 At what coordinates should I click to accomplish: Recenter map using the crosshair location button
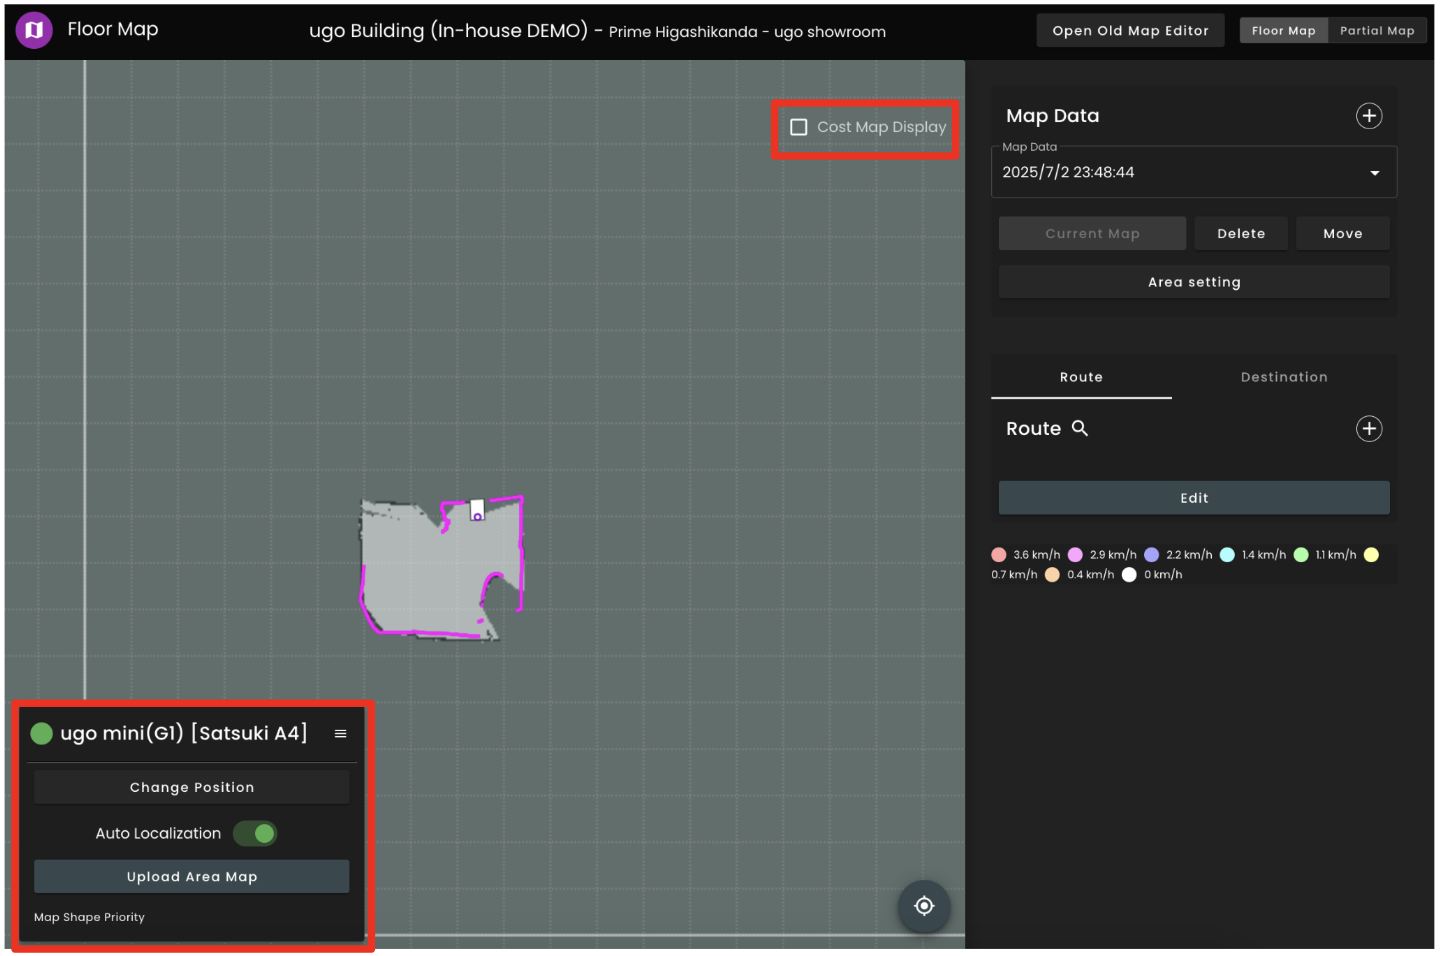click(923, 905)
